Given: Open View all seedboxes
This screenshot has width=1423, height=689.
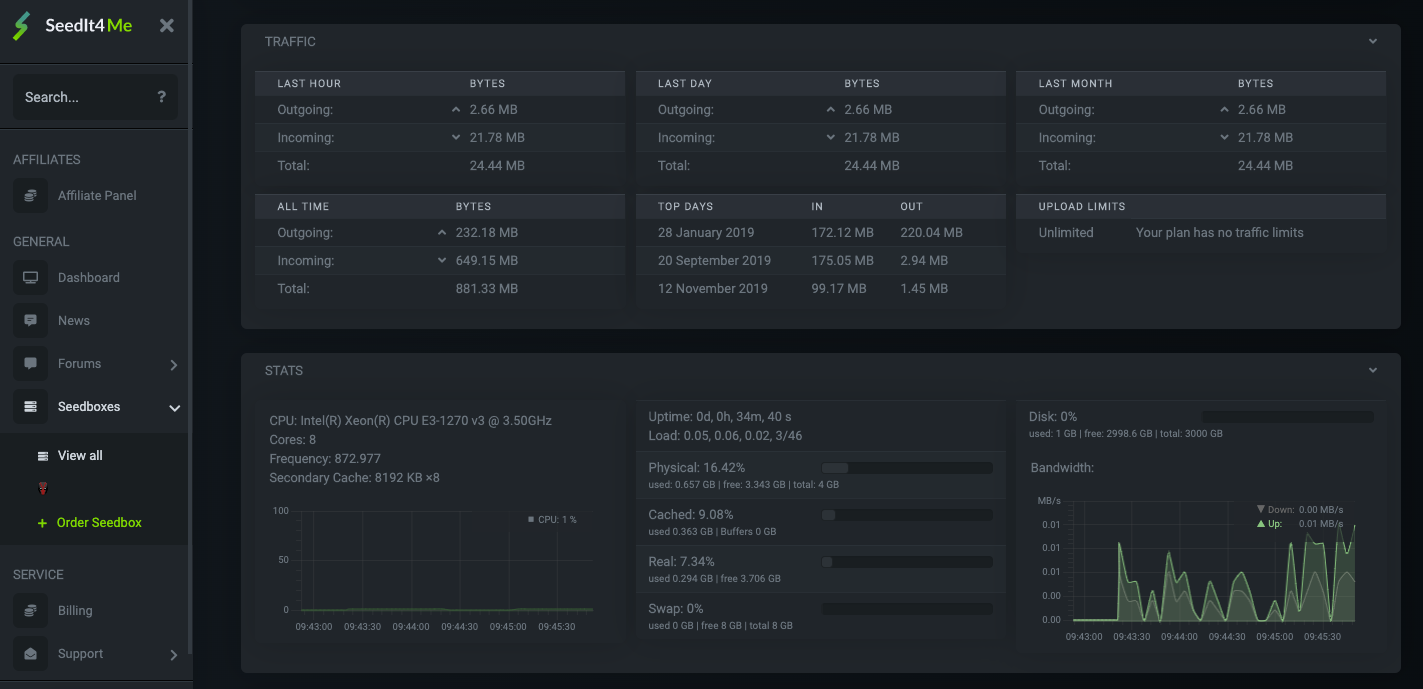Looking at the screenshot, I should pyautogui.click(x=80, y=456).
